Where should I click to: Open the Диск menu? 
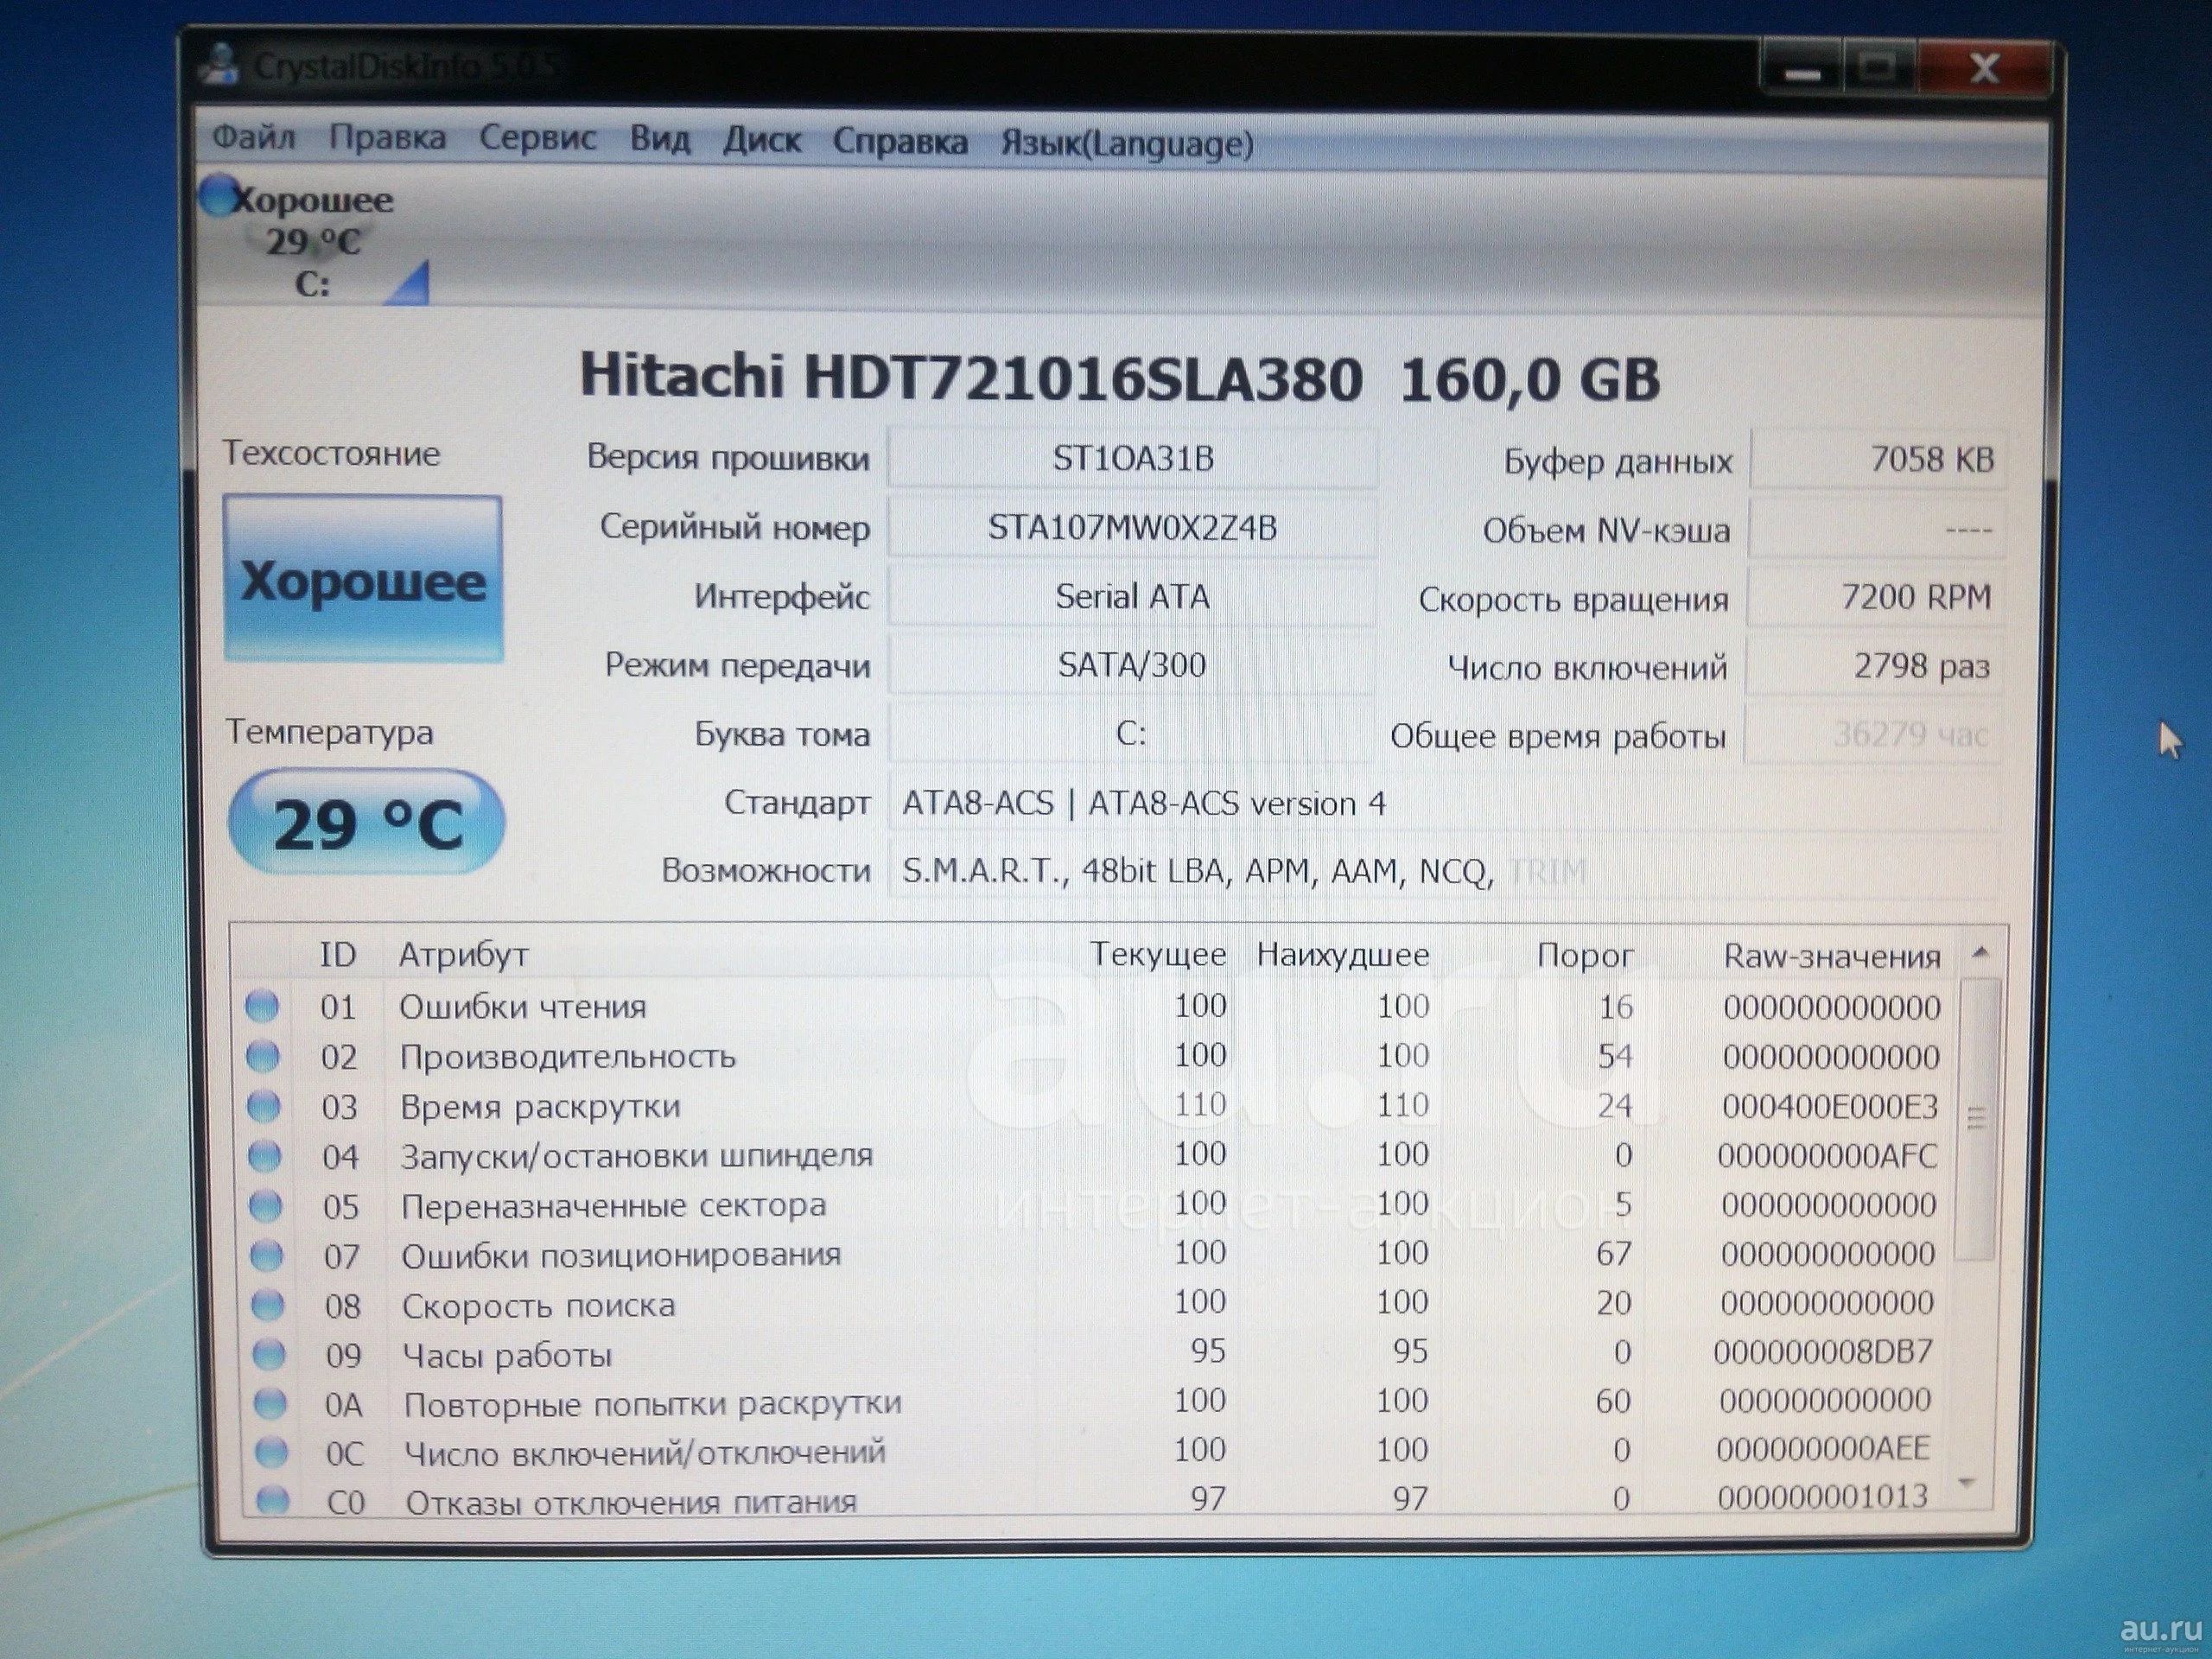click(x=762, y=140)
